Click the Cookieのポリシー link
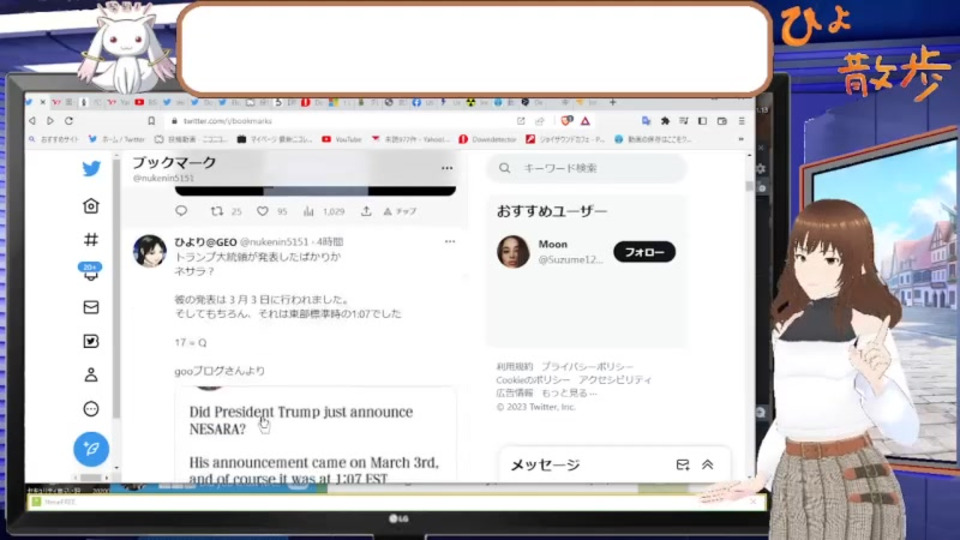Viewport: 960px width, 540px height. coord(533,380)
